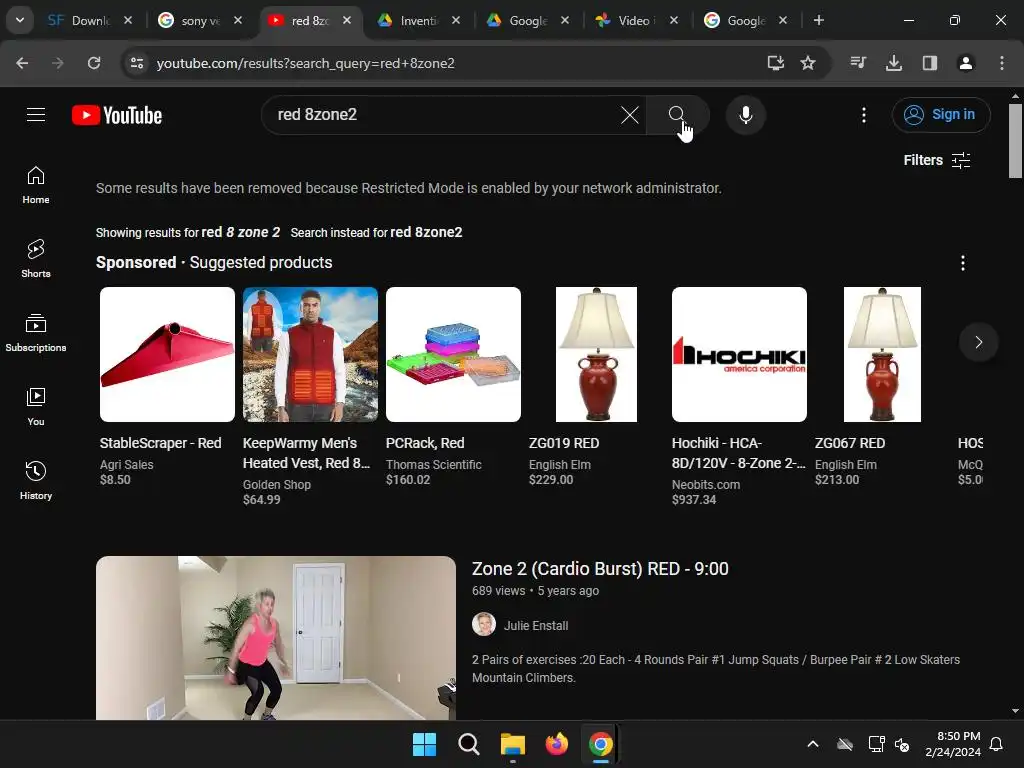The width and height of the screenshot is (1024, 768).
Task: Click Julie Enstall channel avatar
Action: 484,624
